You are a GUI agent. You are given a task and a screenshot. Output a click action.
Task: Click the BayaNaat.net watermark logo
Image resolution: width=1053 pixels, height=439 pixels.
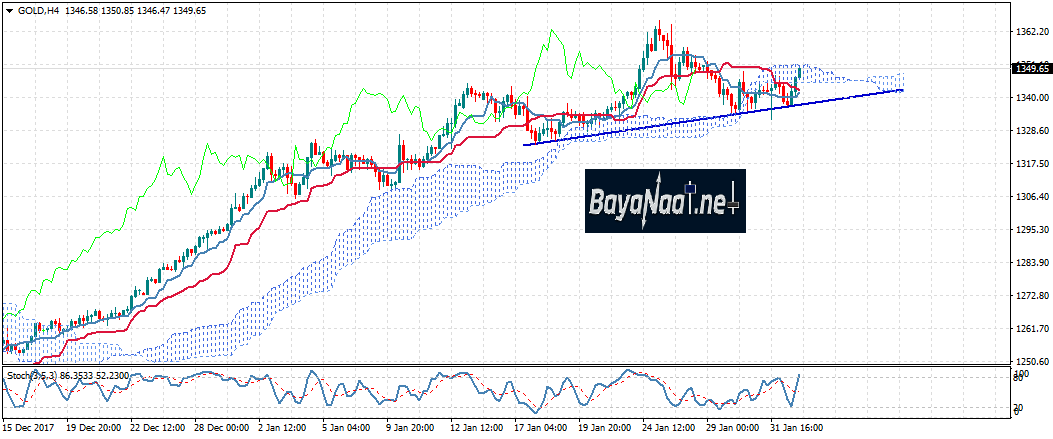pos(665,201)
